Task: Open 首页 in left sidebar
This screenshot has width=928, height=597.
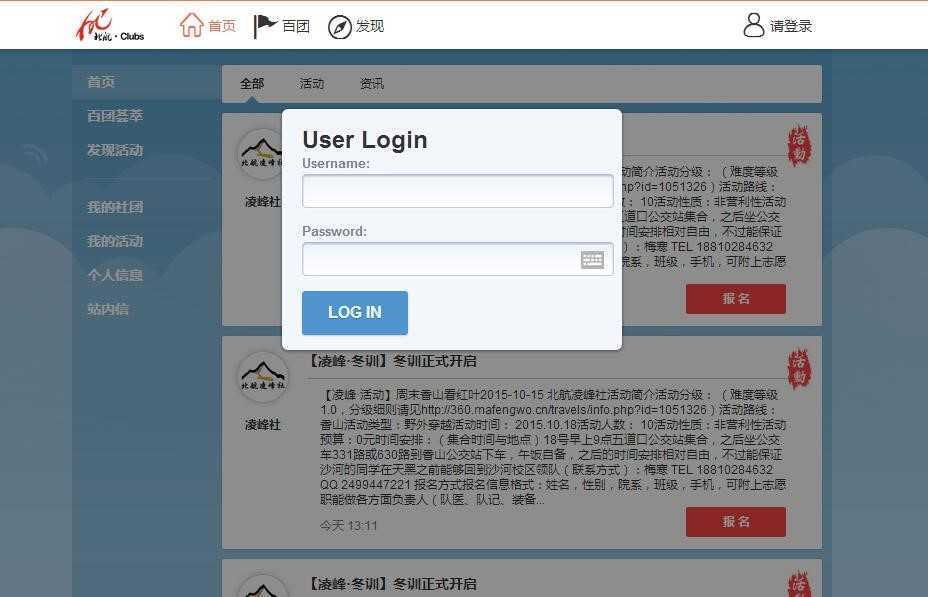Action: (x=101, y=82)
